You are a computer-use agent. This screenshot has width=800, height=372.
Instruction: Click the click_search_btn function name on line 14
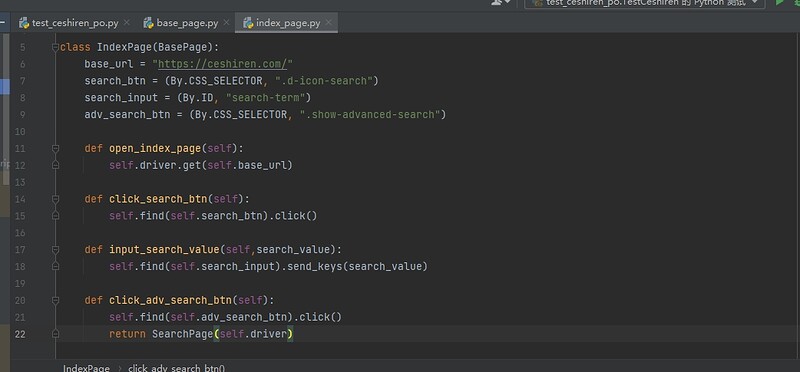coord(158,199)
